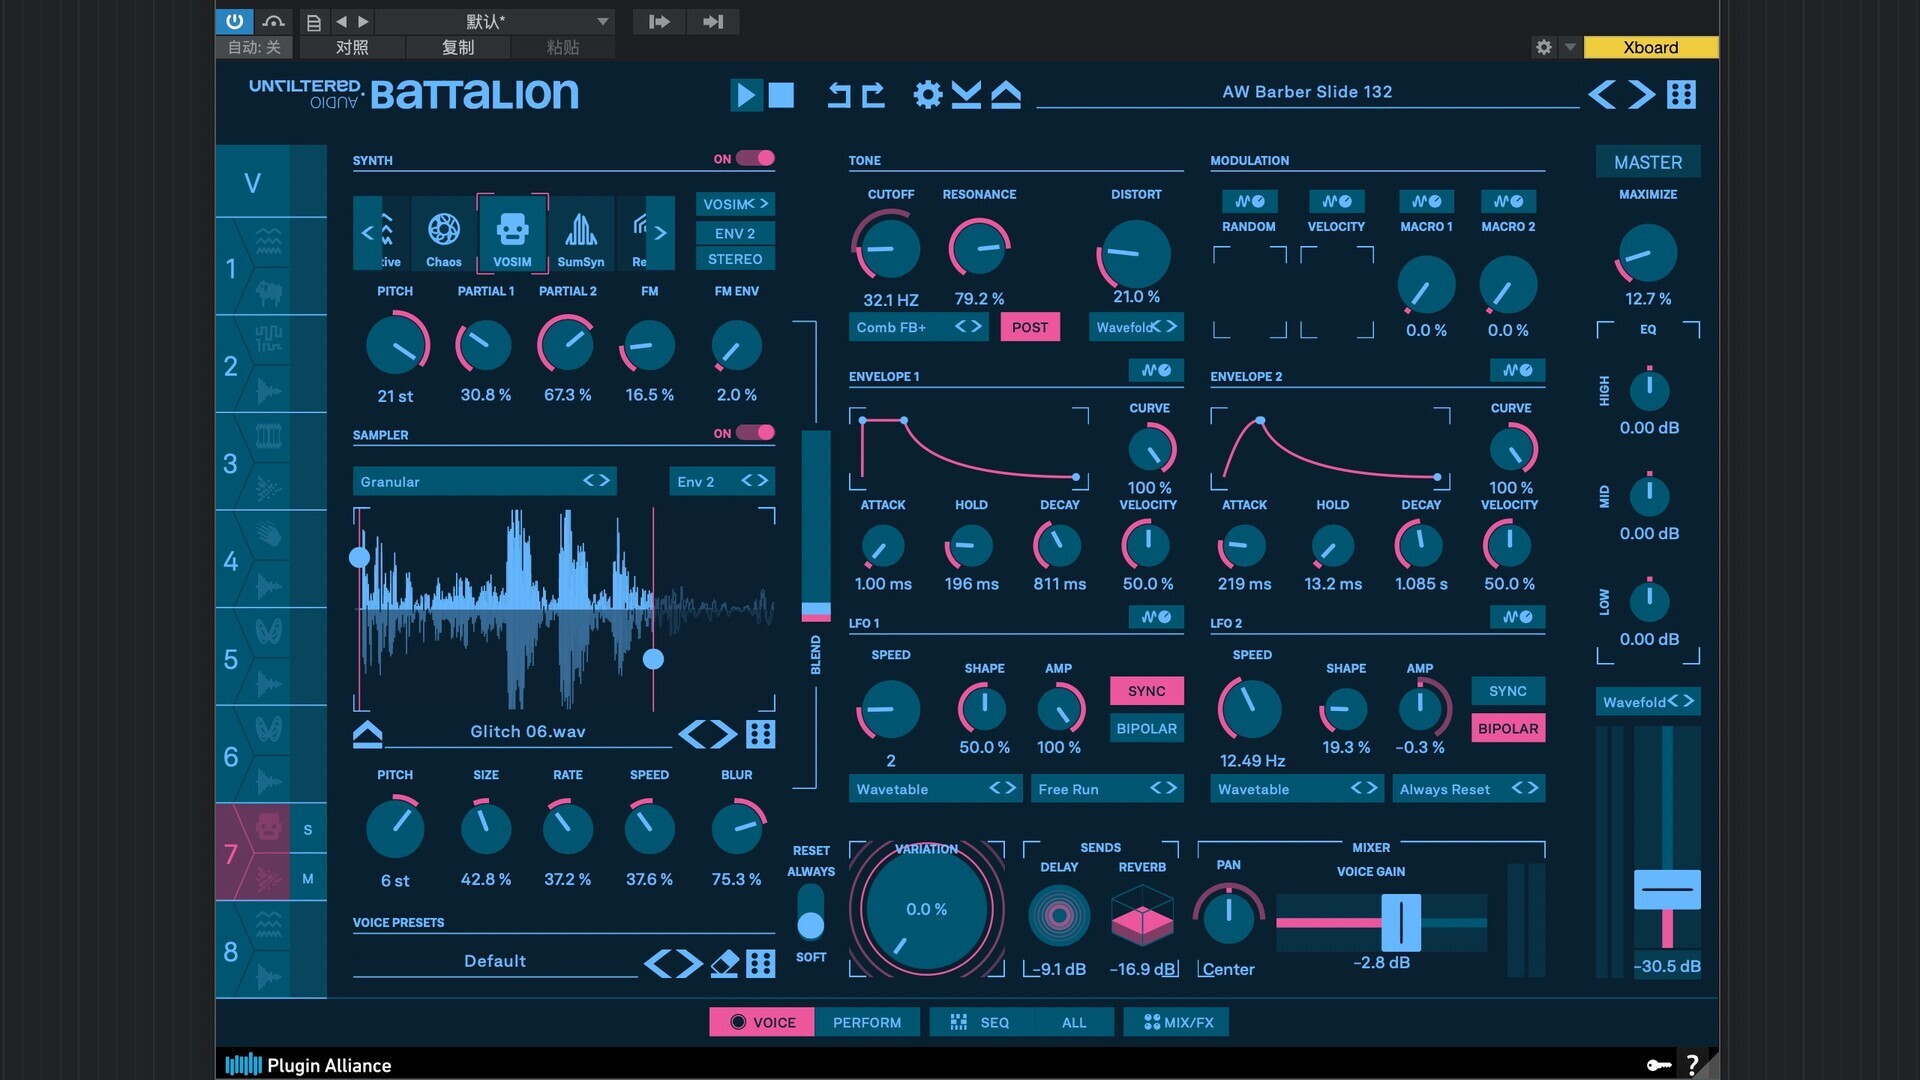Click the undo arrow icon

tap(839, 95)
